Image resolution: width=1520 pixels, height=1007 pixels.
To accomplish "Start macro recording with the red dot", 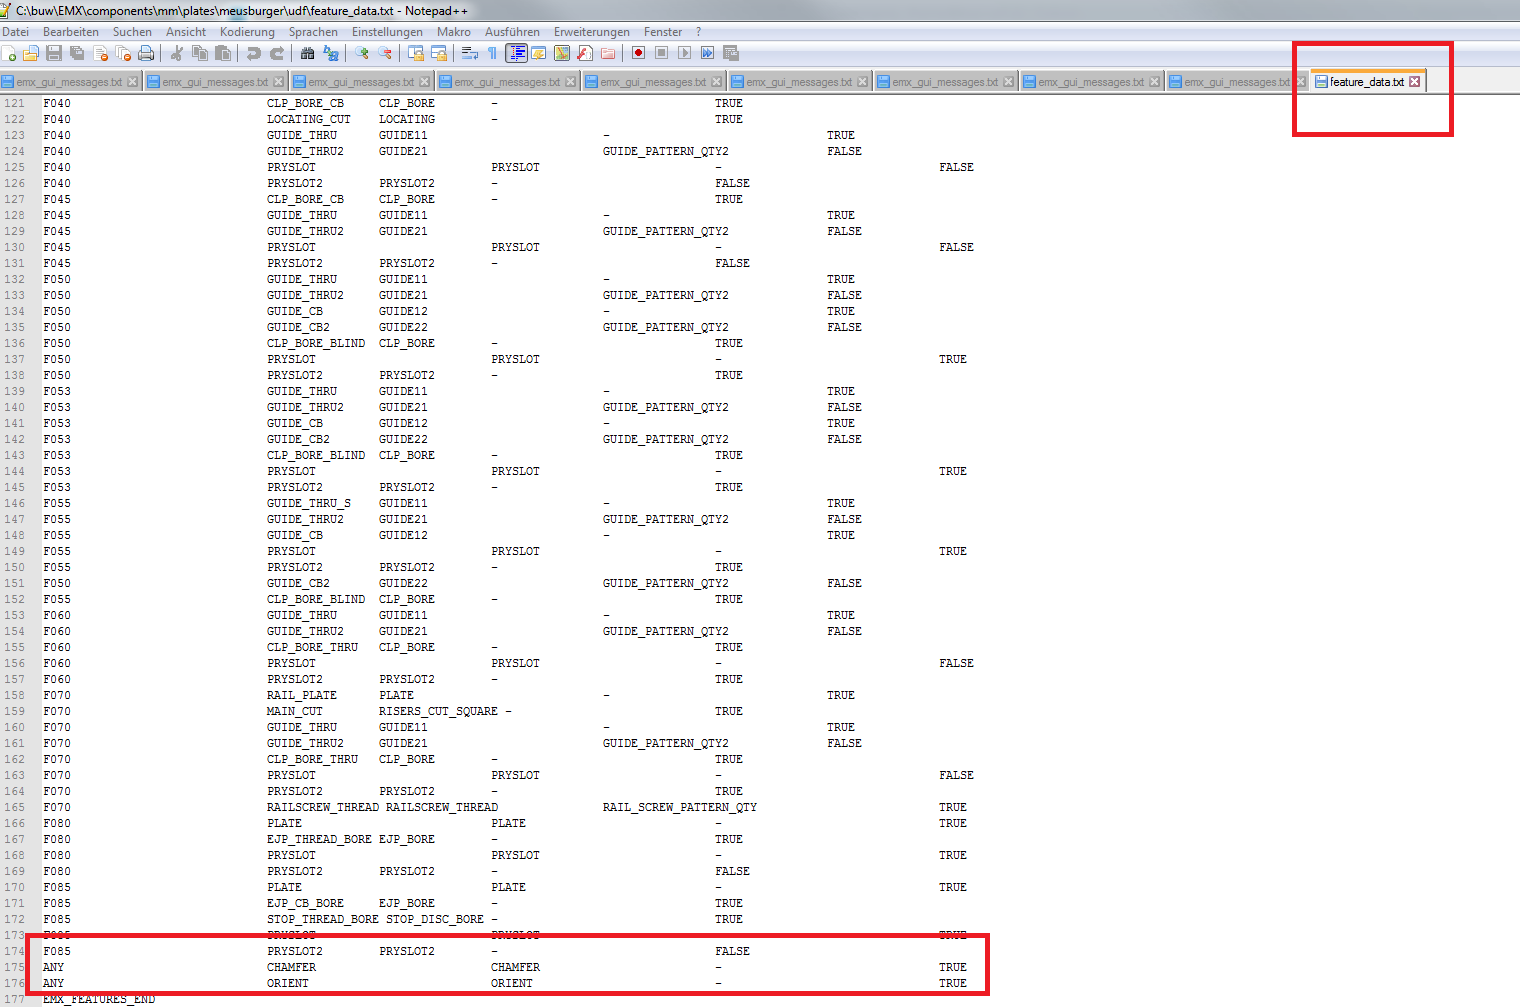I will click(x=638, y=53).
